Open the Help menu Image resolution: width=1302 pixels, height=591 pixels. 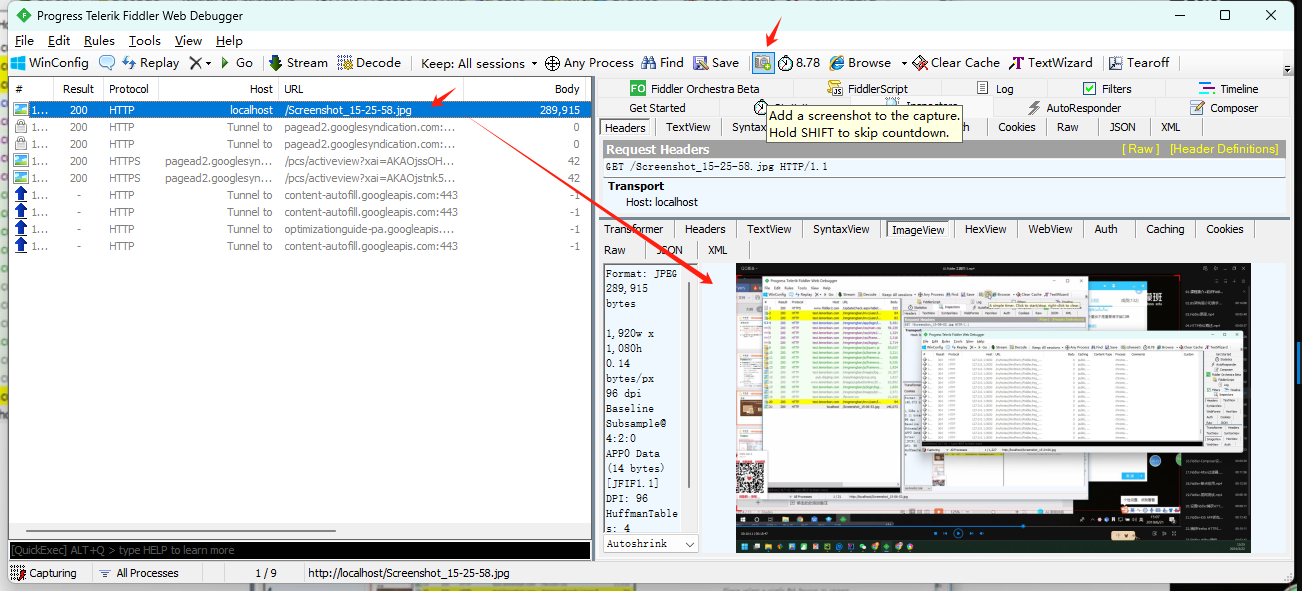tap(229, 41)
